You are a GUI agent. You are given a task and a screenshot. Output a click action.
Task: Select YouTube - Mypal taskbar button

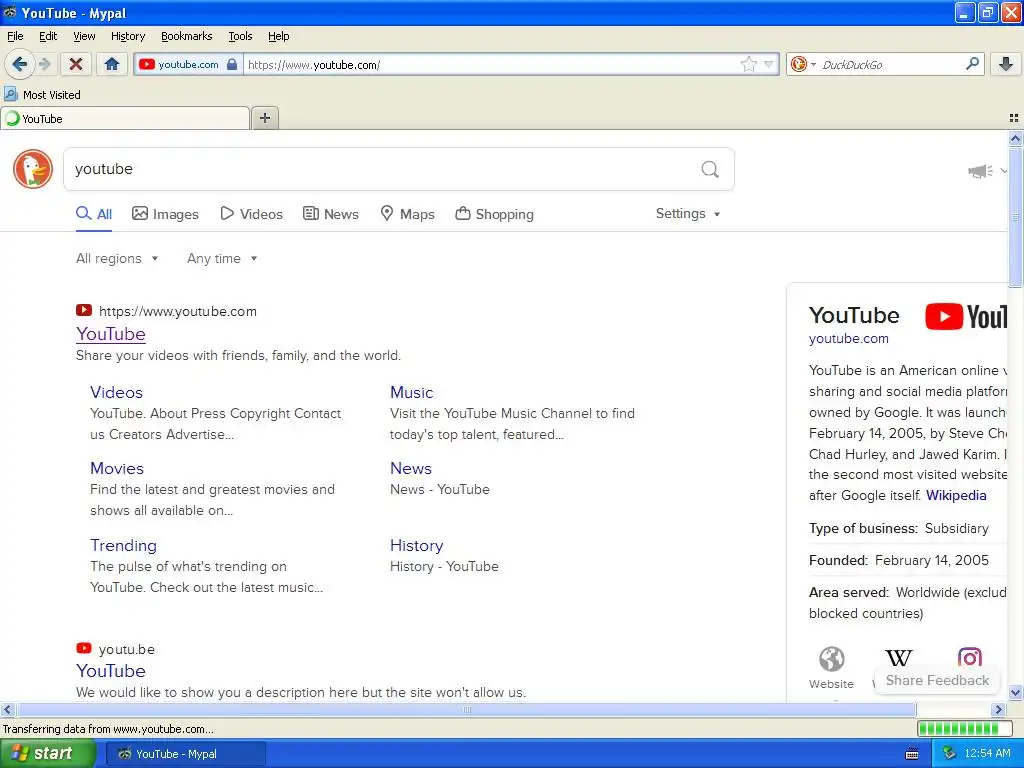point(185,754)
